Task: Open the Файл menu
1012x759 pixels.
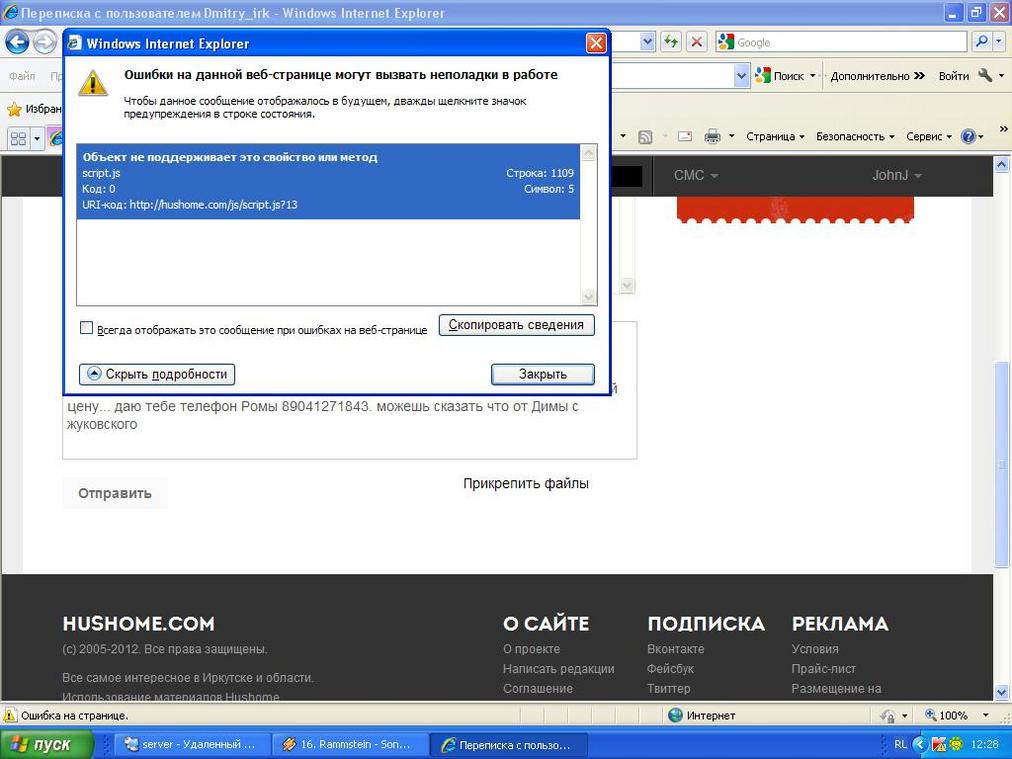Action: [x=22, y=76]
